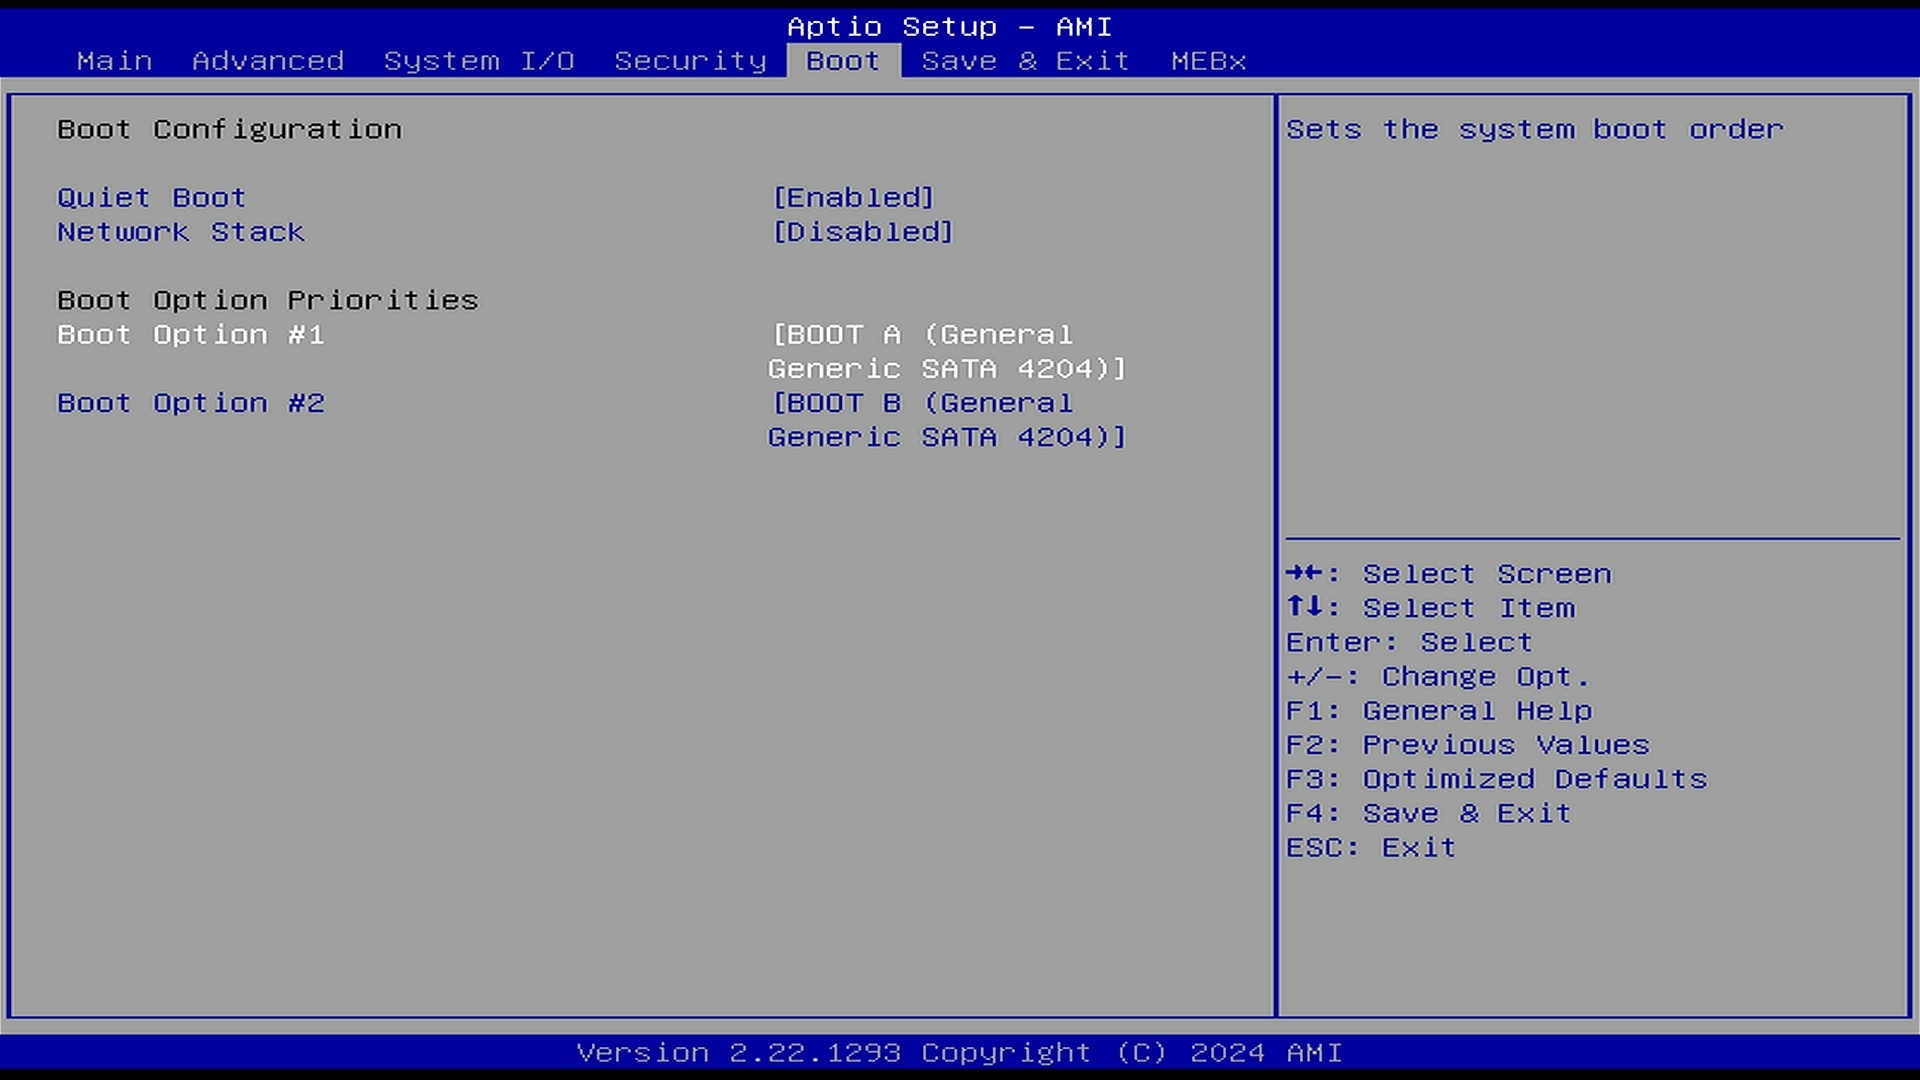Select the Boot Option #1 label
This screenshot has width=1920, height=1080.
pyautogui.click(x=190, y=335)
